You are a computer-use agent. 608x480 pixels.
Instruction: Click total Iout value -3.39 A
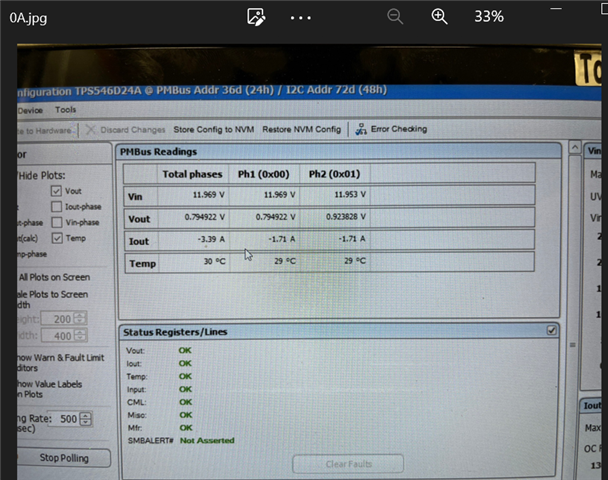coord(211,239)
